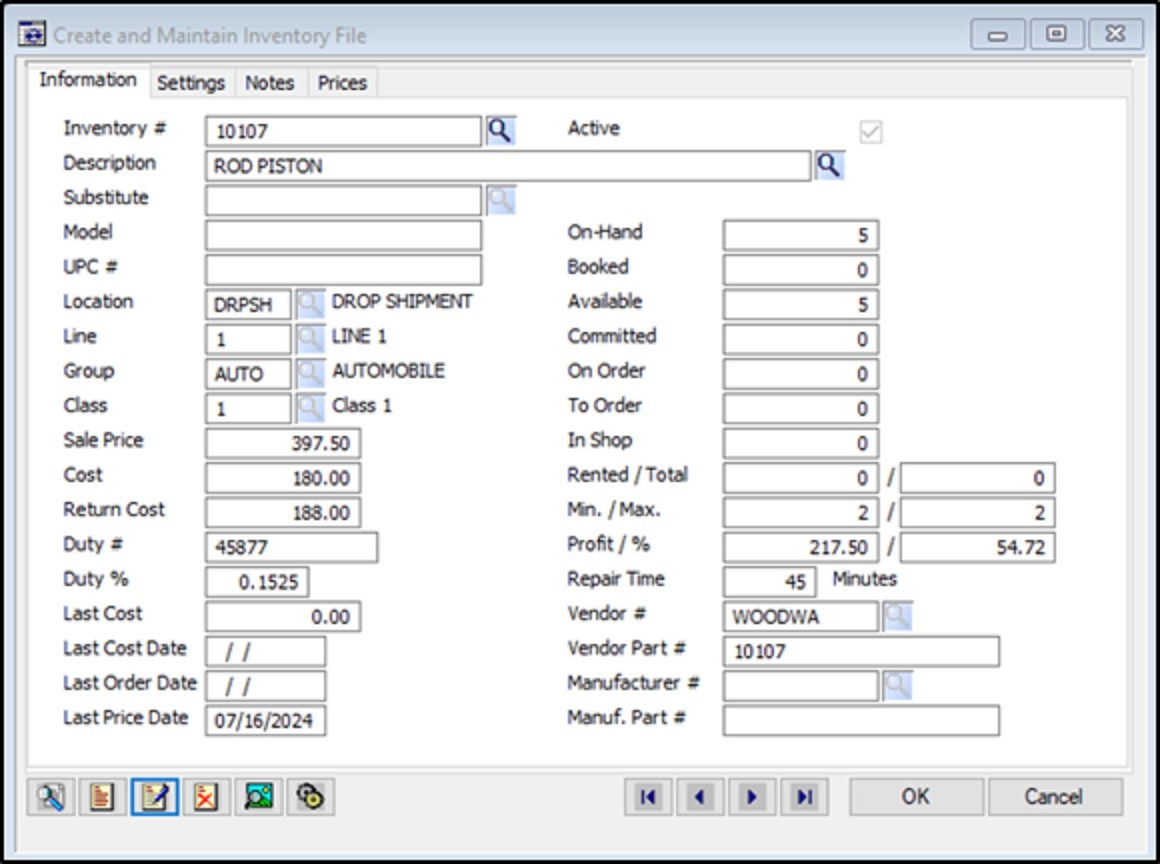Click the On Order quantity field
Screen dimensions: 1160x864
pos(800,374)
